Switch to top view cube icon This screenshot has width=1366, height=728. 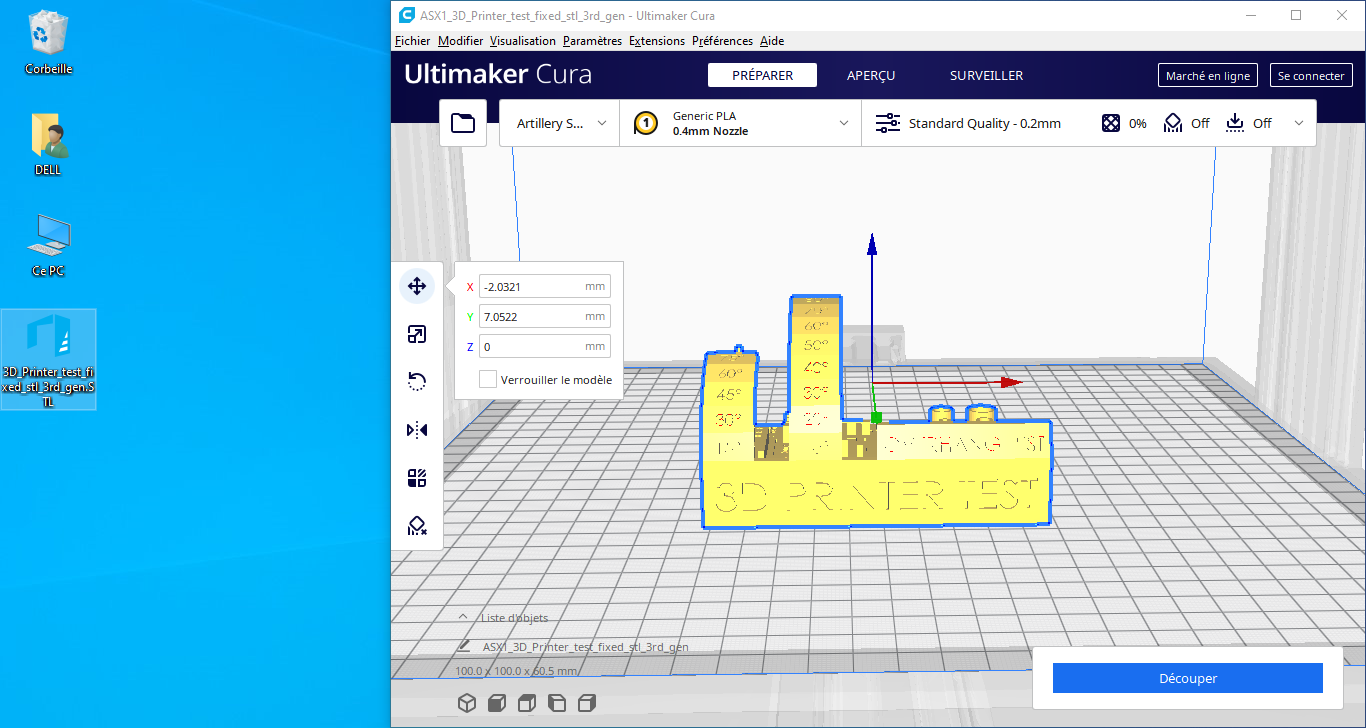(x=527, y=703)
